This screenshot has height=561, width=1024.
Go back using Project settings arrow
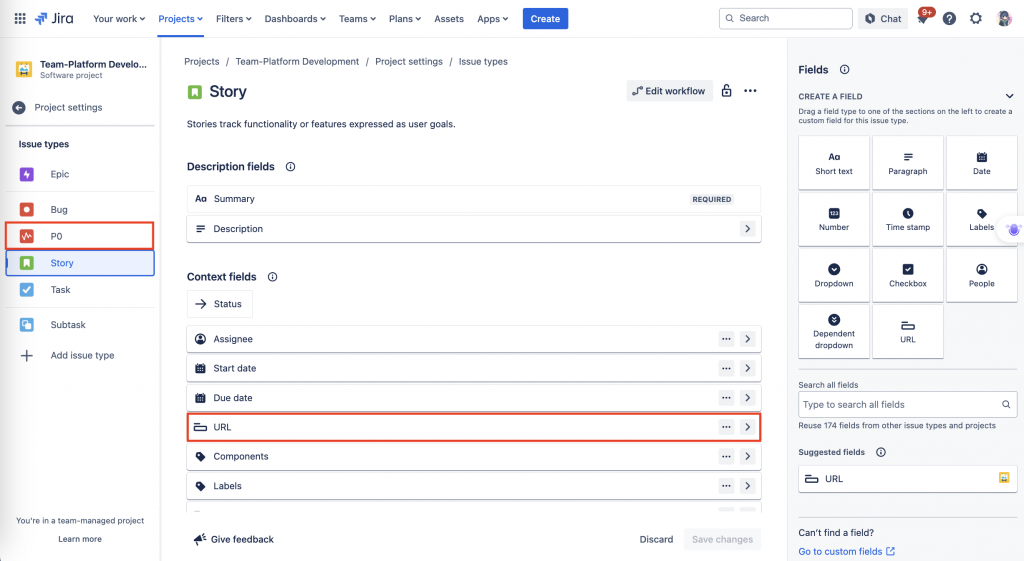point(19,108)
